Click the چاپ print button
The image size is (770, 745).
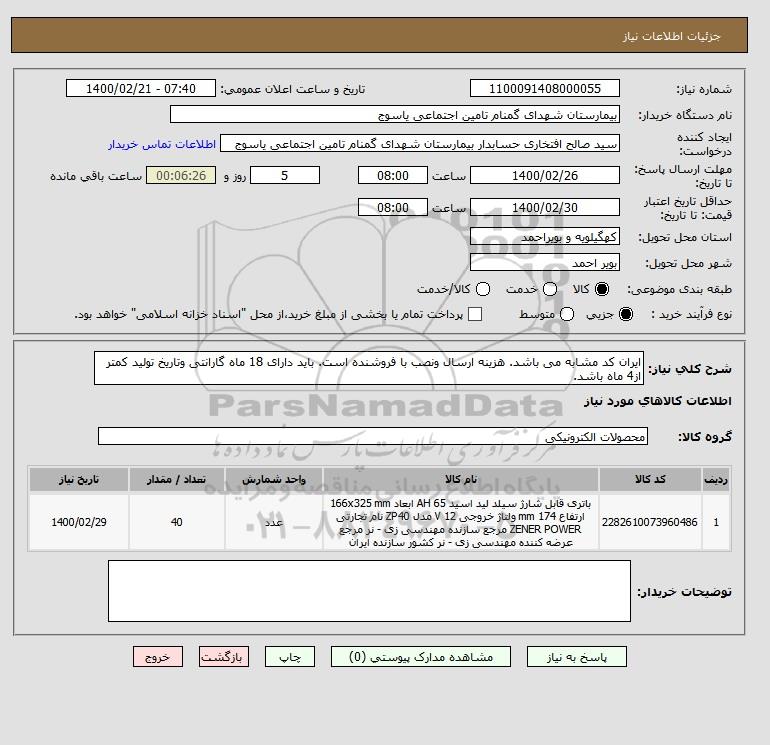[290, 657]
